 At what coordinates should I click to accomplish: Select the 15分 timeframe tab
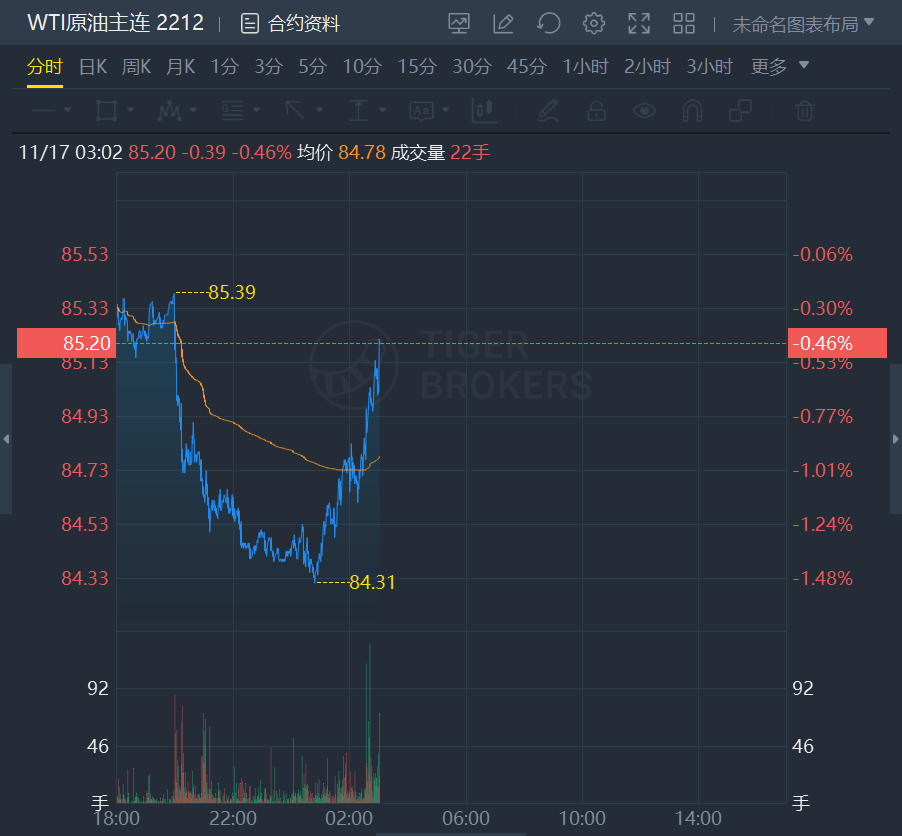tap(417, 67)
